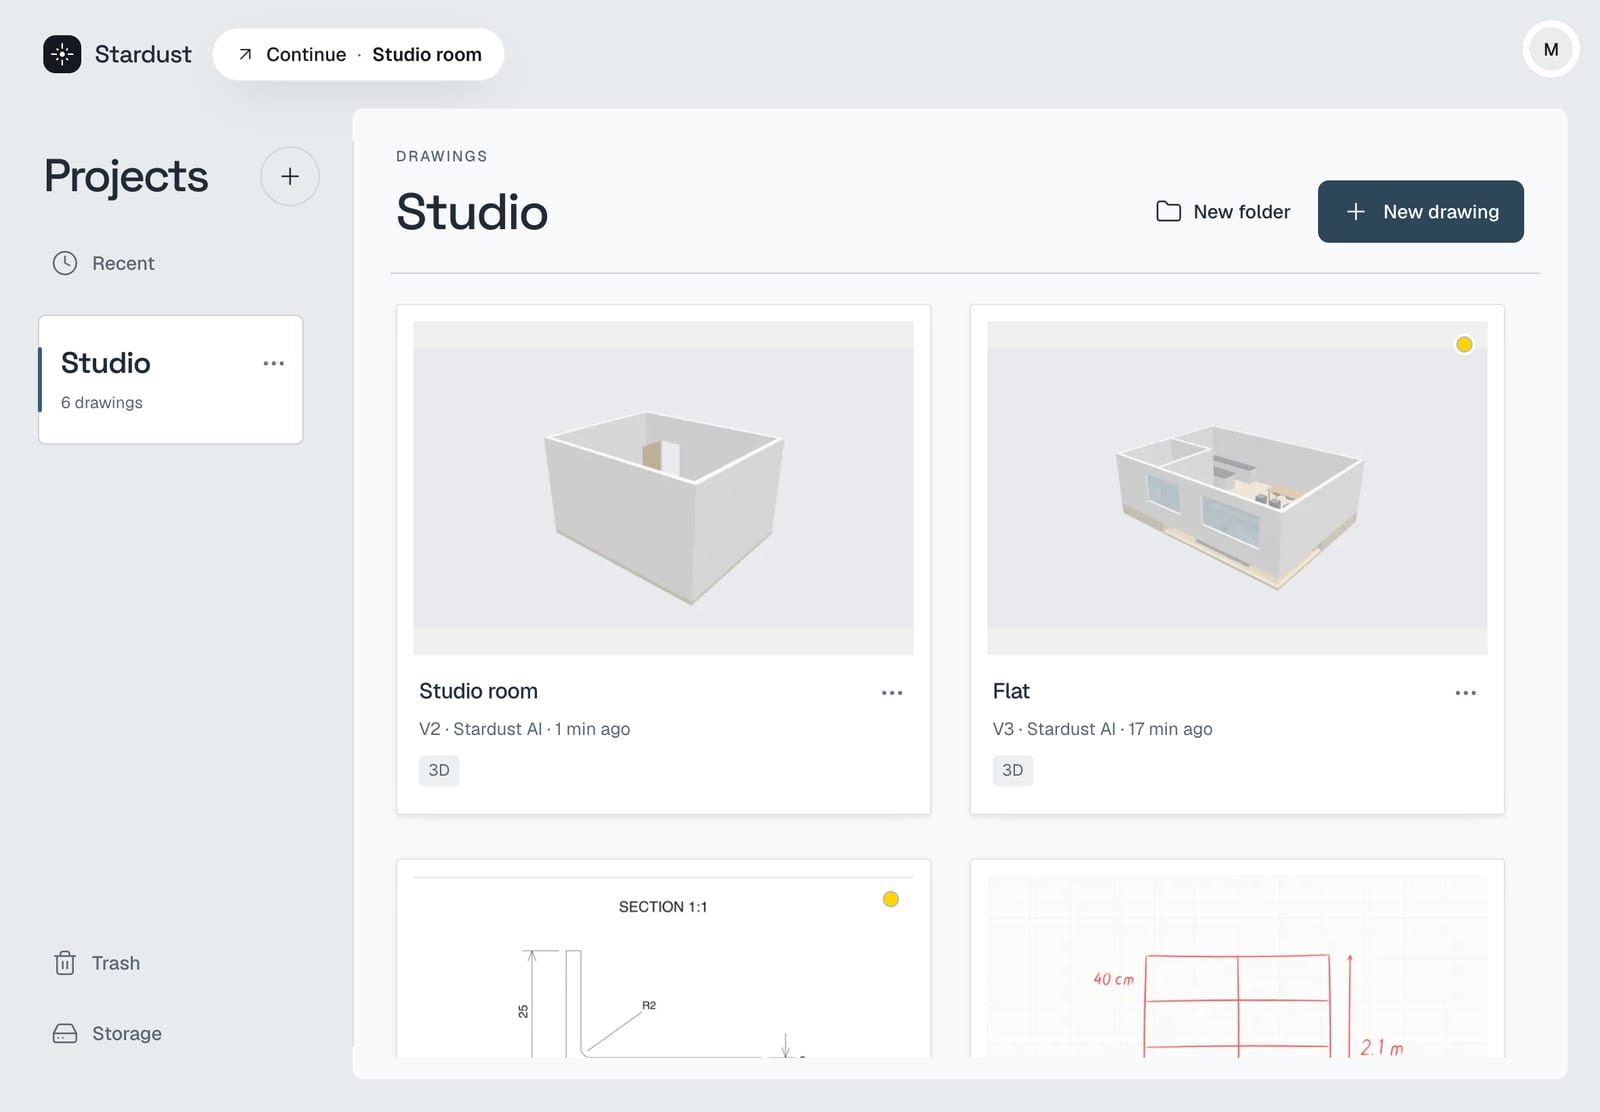1600x1112 pixels.
Task: Click the New folder icon
Action: pyautogui.click(x=1168, y=211)
